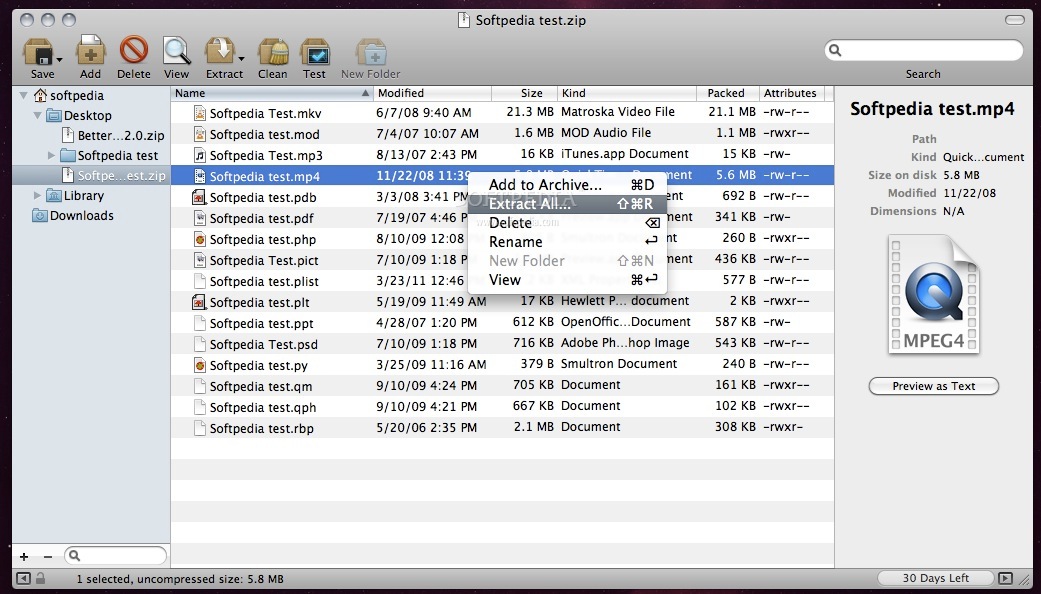Screen dimensions: 1041x594
Task: Click inside the Search field
Action: coord(922,49)
